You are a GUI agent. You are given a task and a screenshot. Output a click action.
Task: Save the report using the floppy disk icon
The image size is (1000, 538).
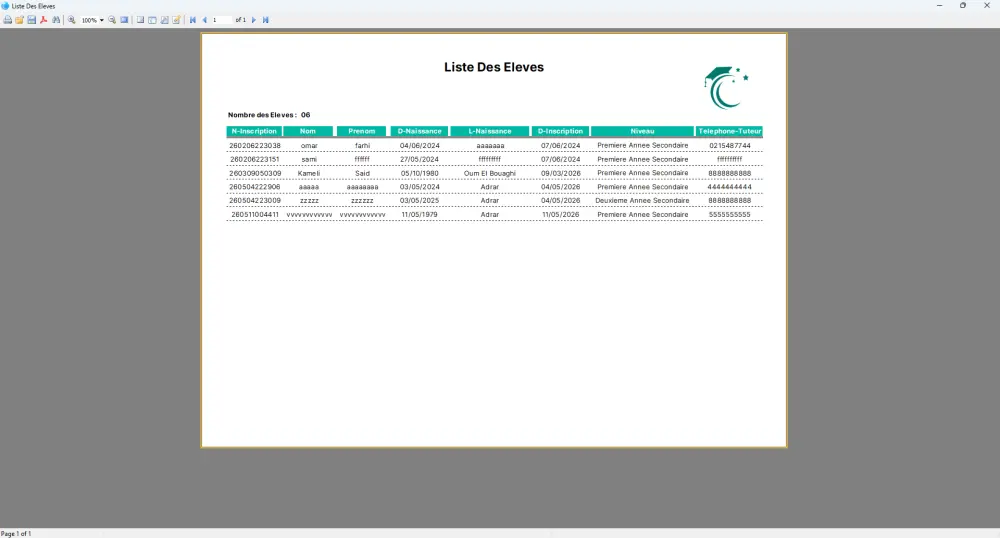click(31, 20)
